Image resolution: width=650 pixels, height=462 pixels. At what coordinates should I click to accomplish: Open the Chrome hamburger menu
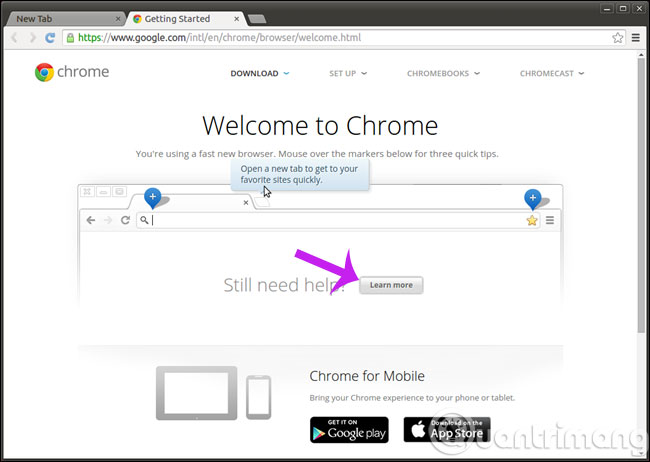click(x=635, y=38)
